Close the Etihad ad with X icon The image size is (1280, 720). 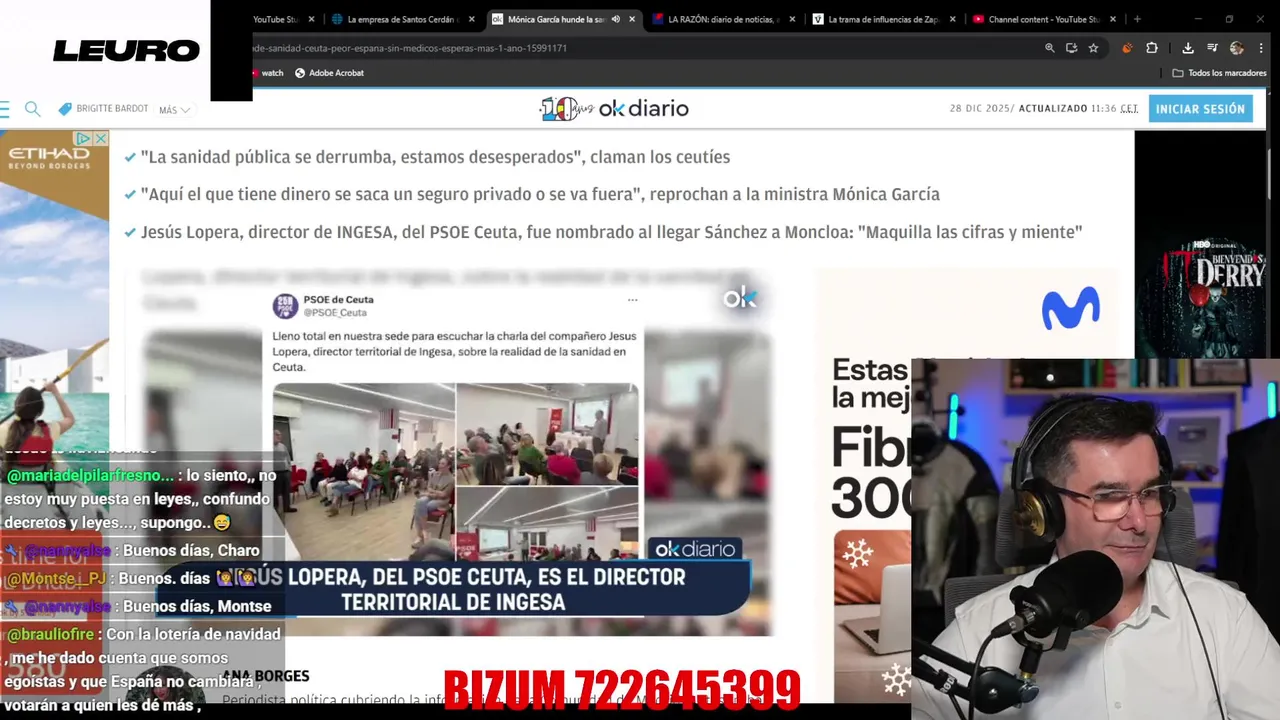(101, 138)
